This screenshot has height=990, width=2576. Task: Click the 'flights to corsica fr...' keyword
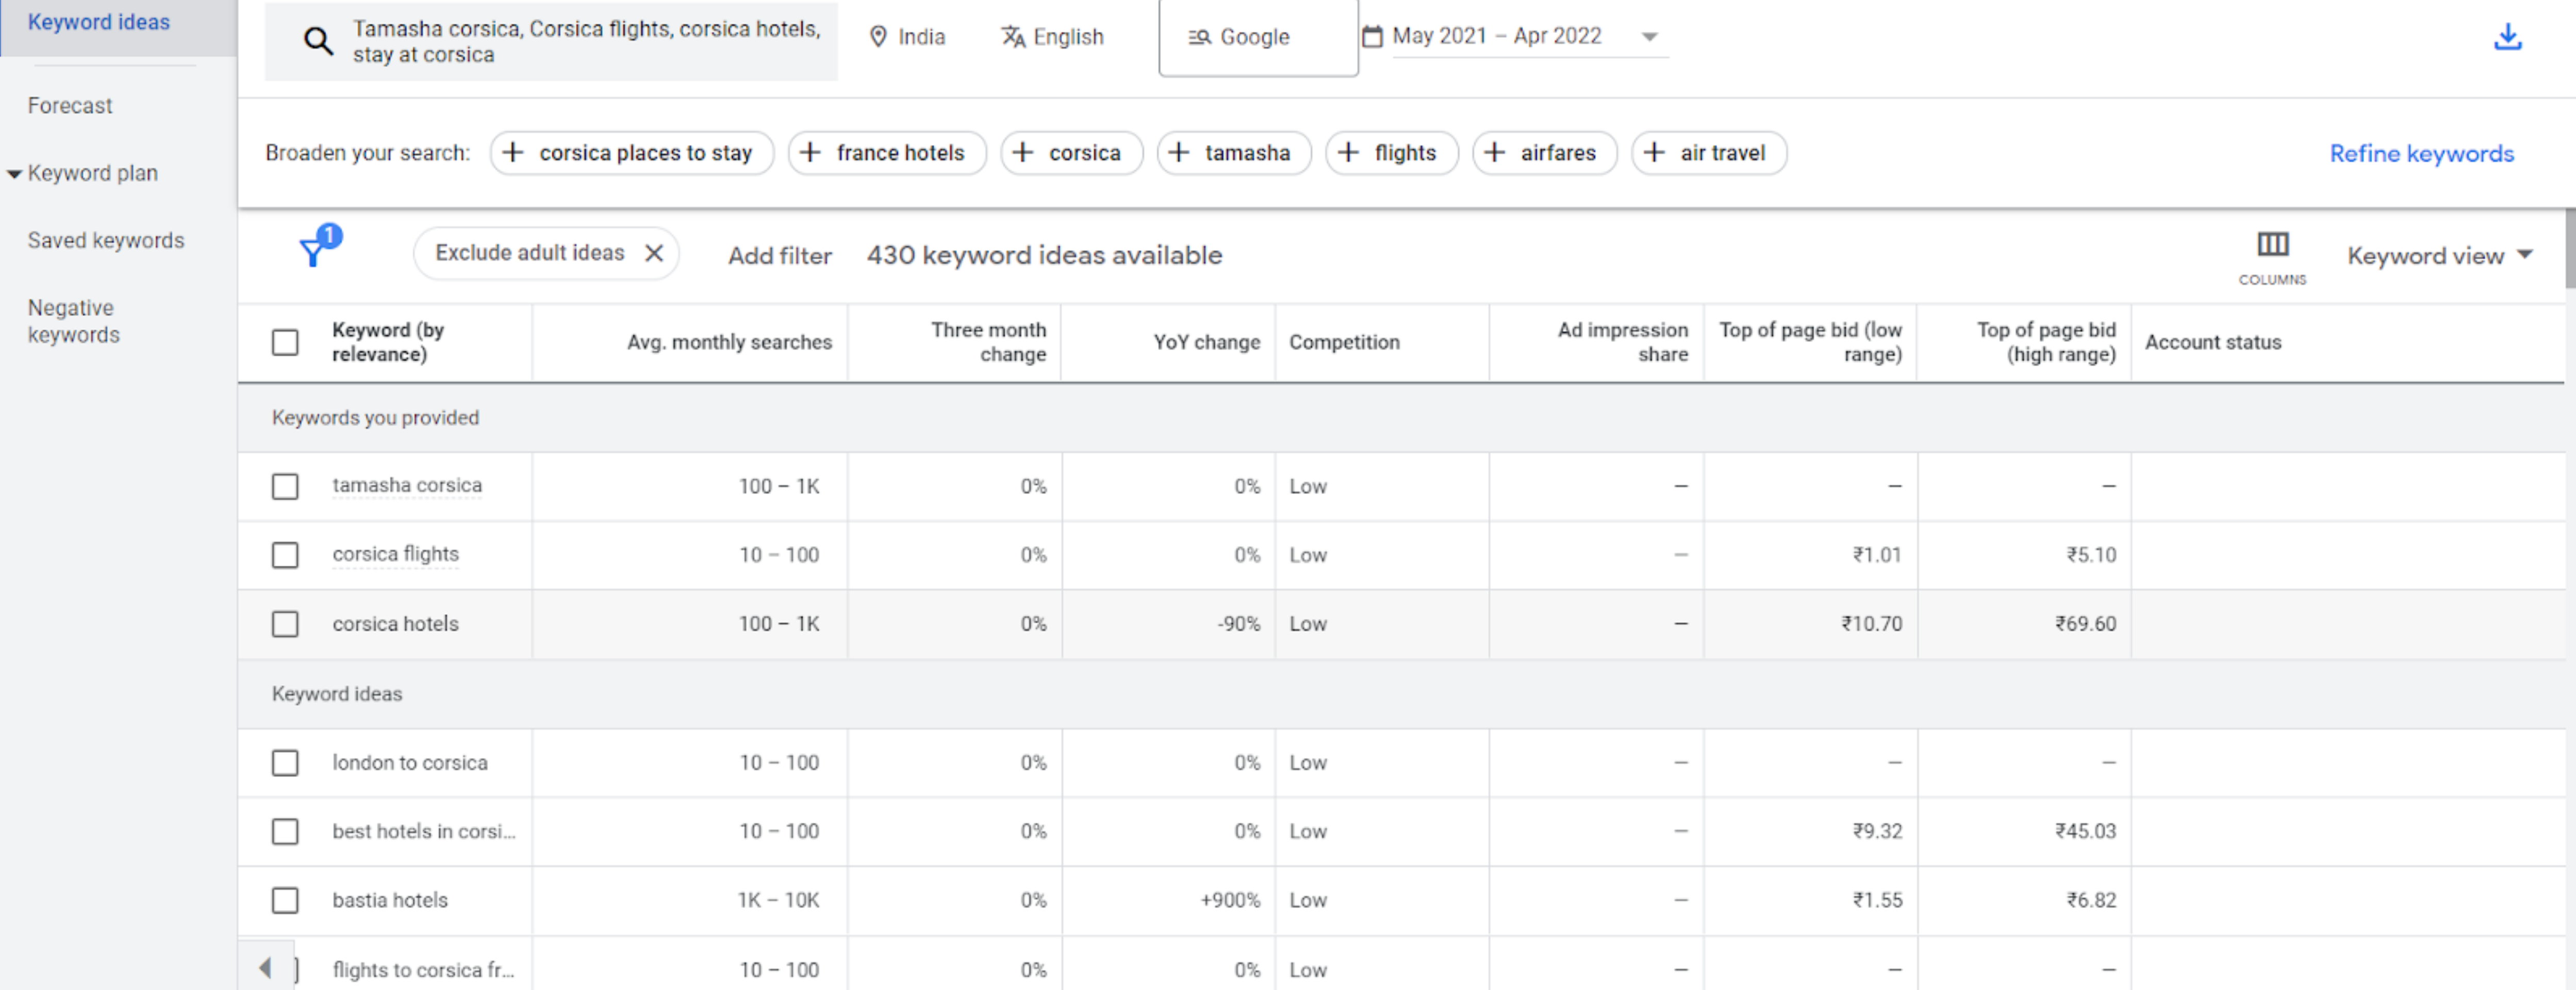click(423, 970)
